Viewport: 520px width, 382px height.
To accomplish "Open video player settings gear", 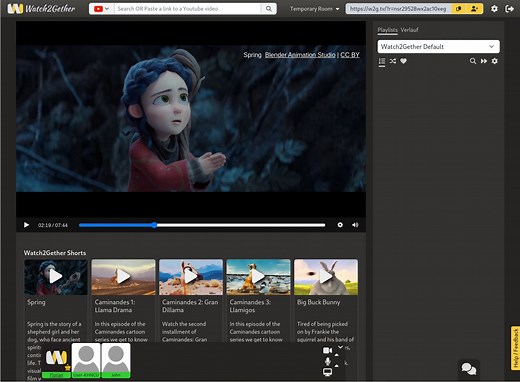I will [x=340, y=225].
